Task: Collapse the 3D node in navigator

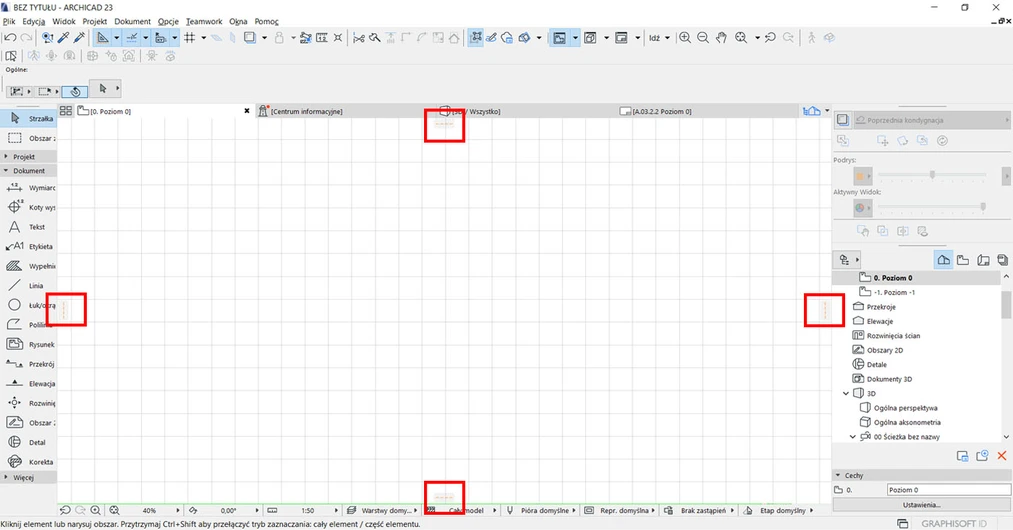Action: (x=846, y=393)
